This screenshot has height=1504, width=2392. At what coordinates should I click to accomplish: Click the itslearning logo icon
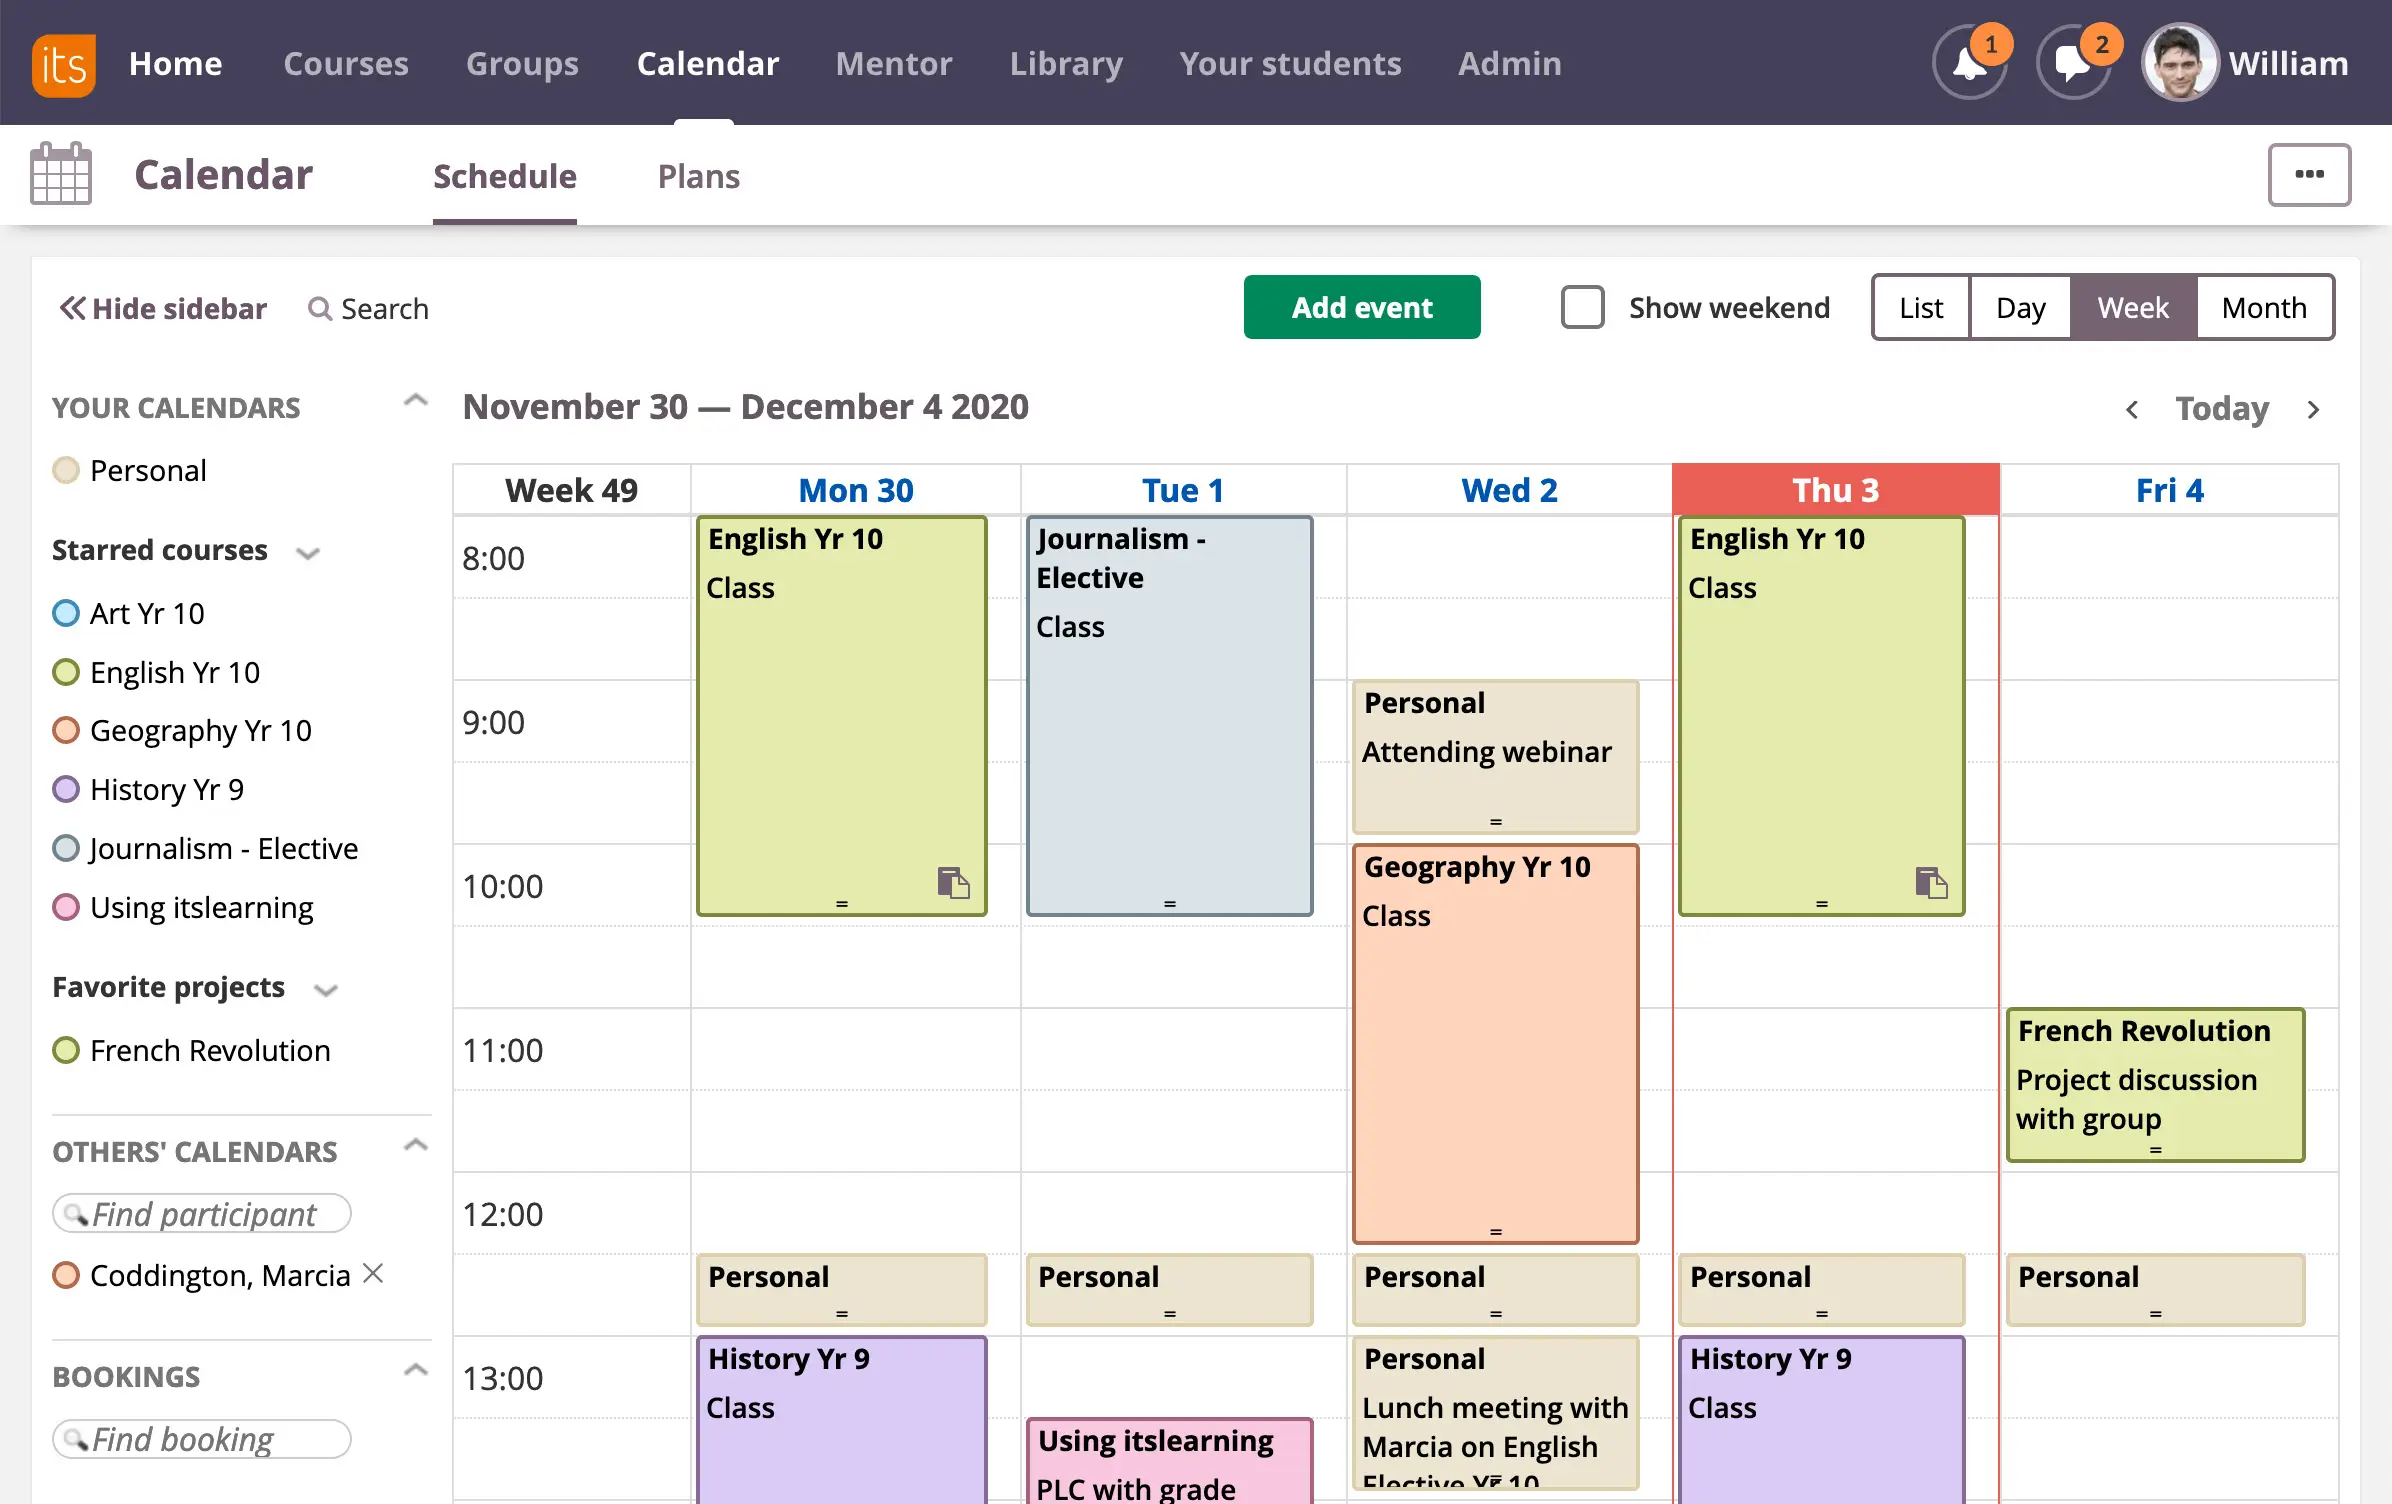64,64
